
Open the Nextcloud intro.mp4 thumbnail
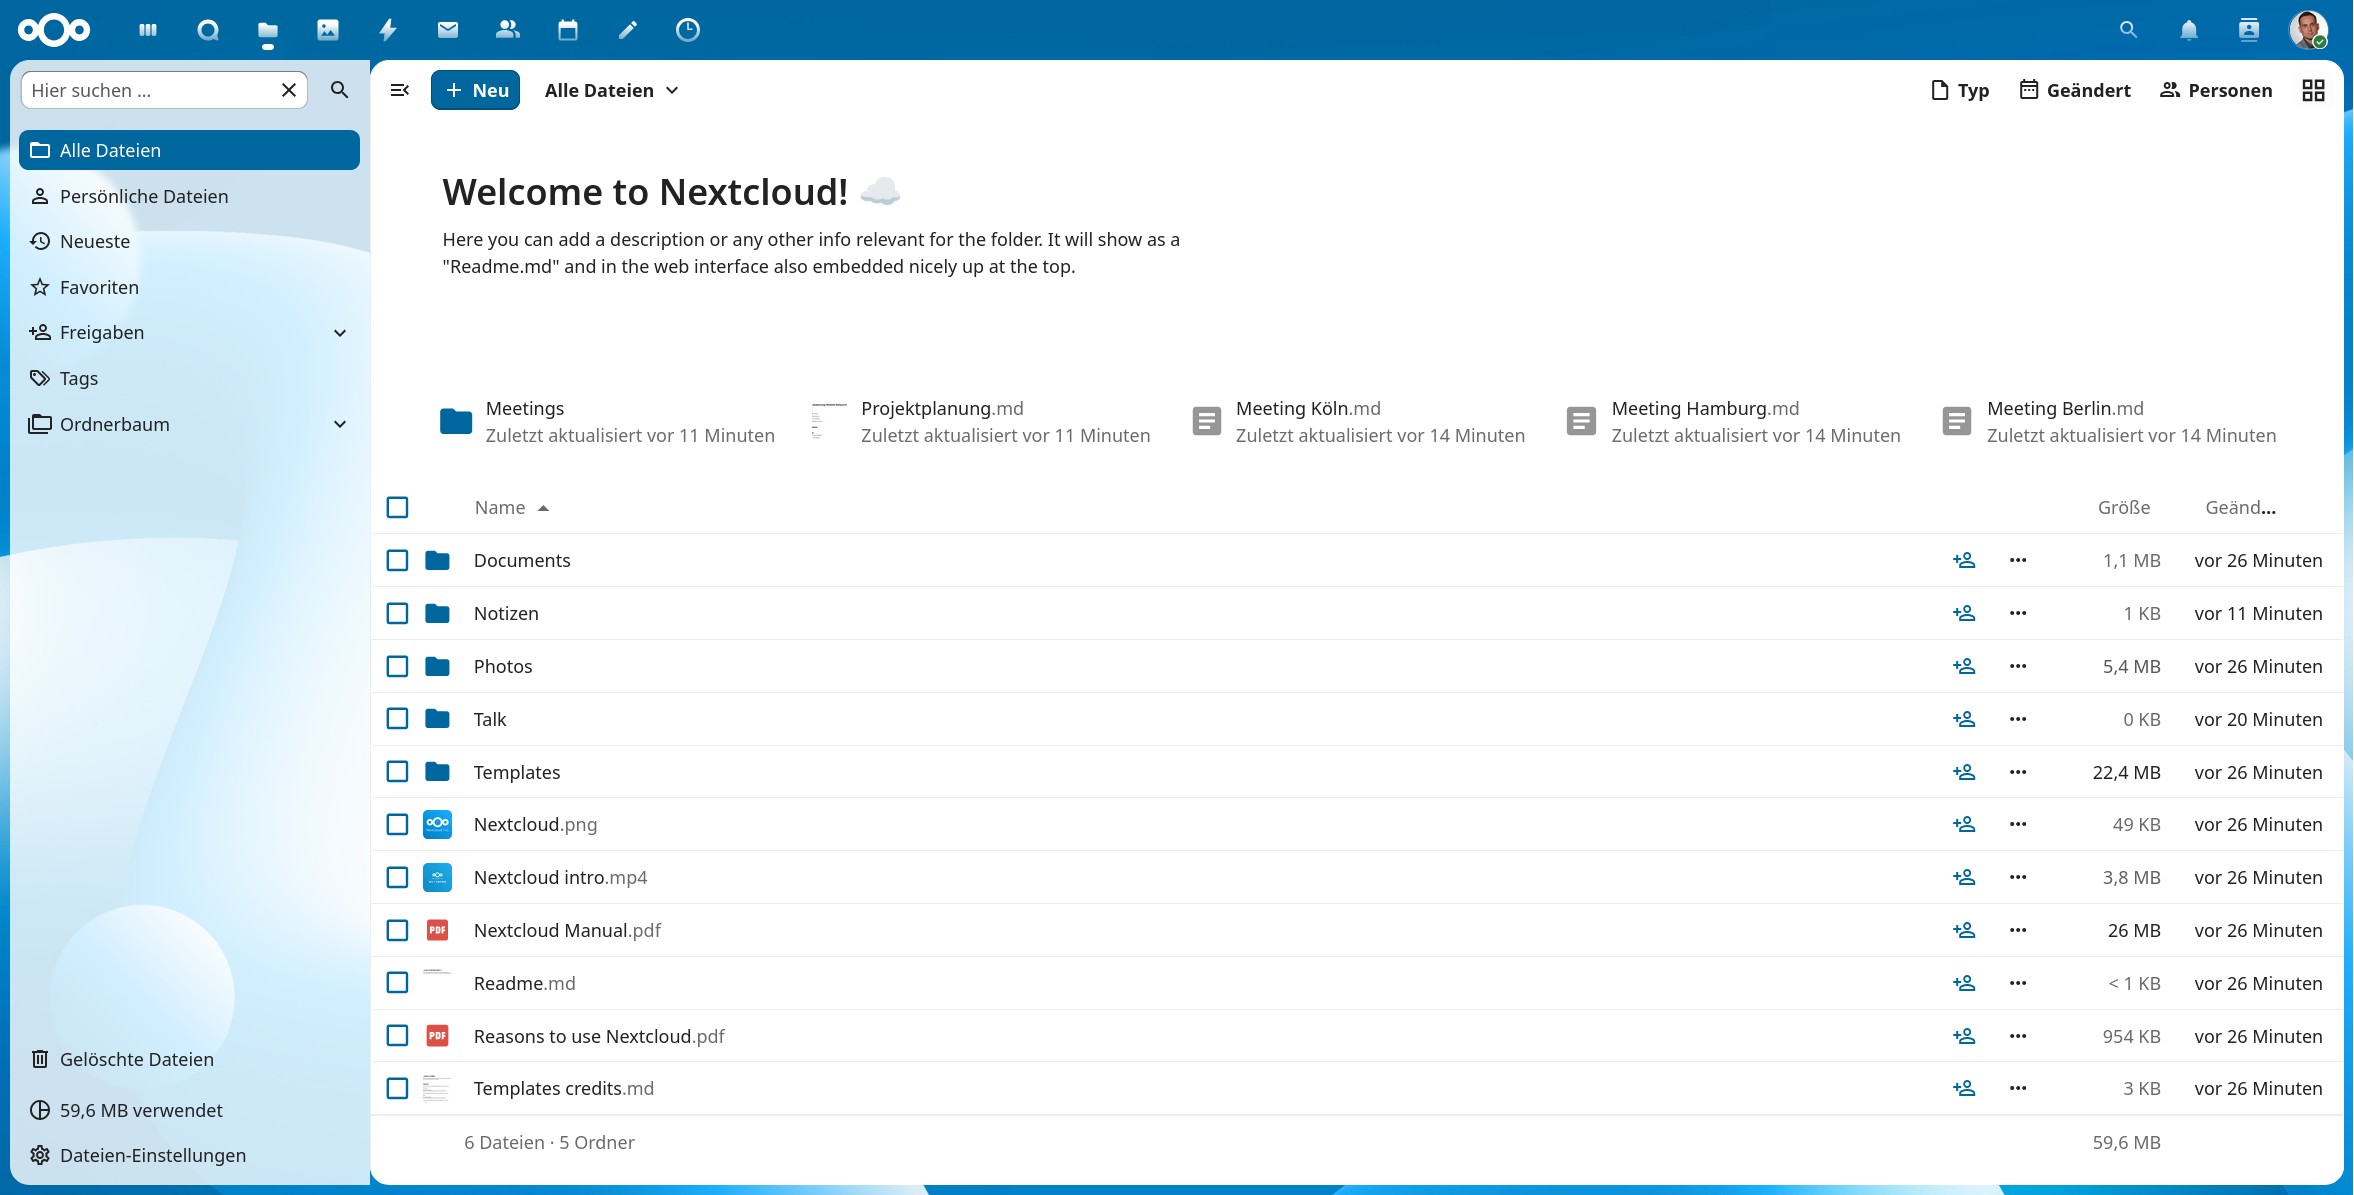pos(437,877)
